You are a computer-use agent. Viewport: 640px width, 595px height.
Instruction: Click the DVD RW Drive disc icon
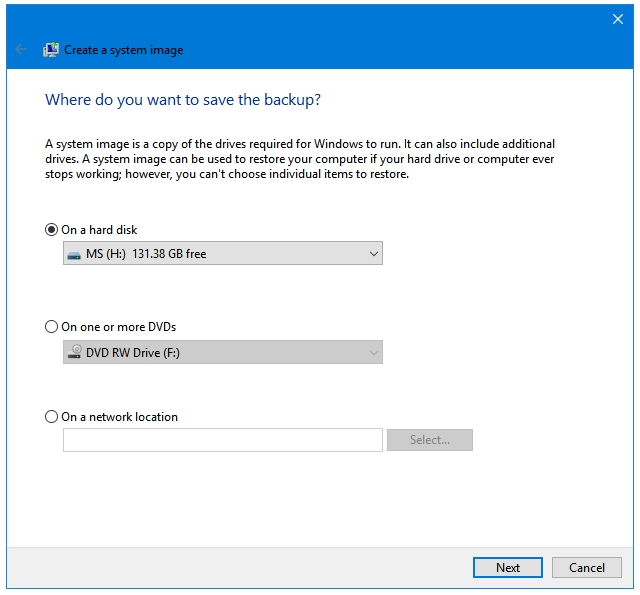tap(74, 352)
